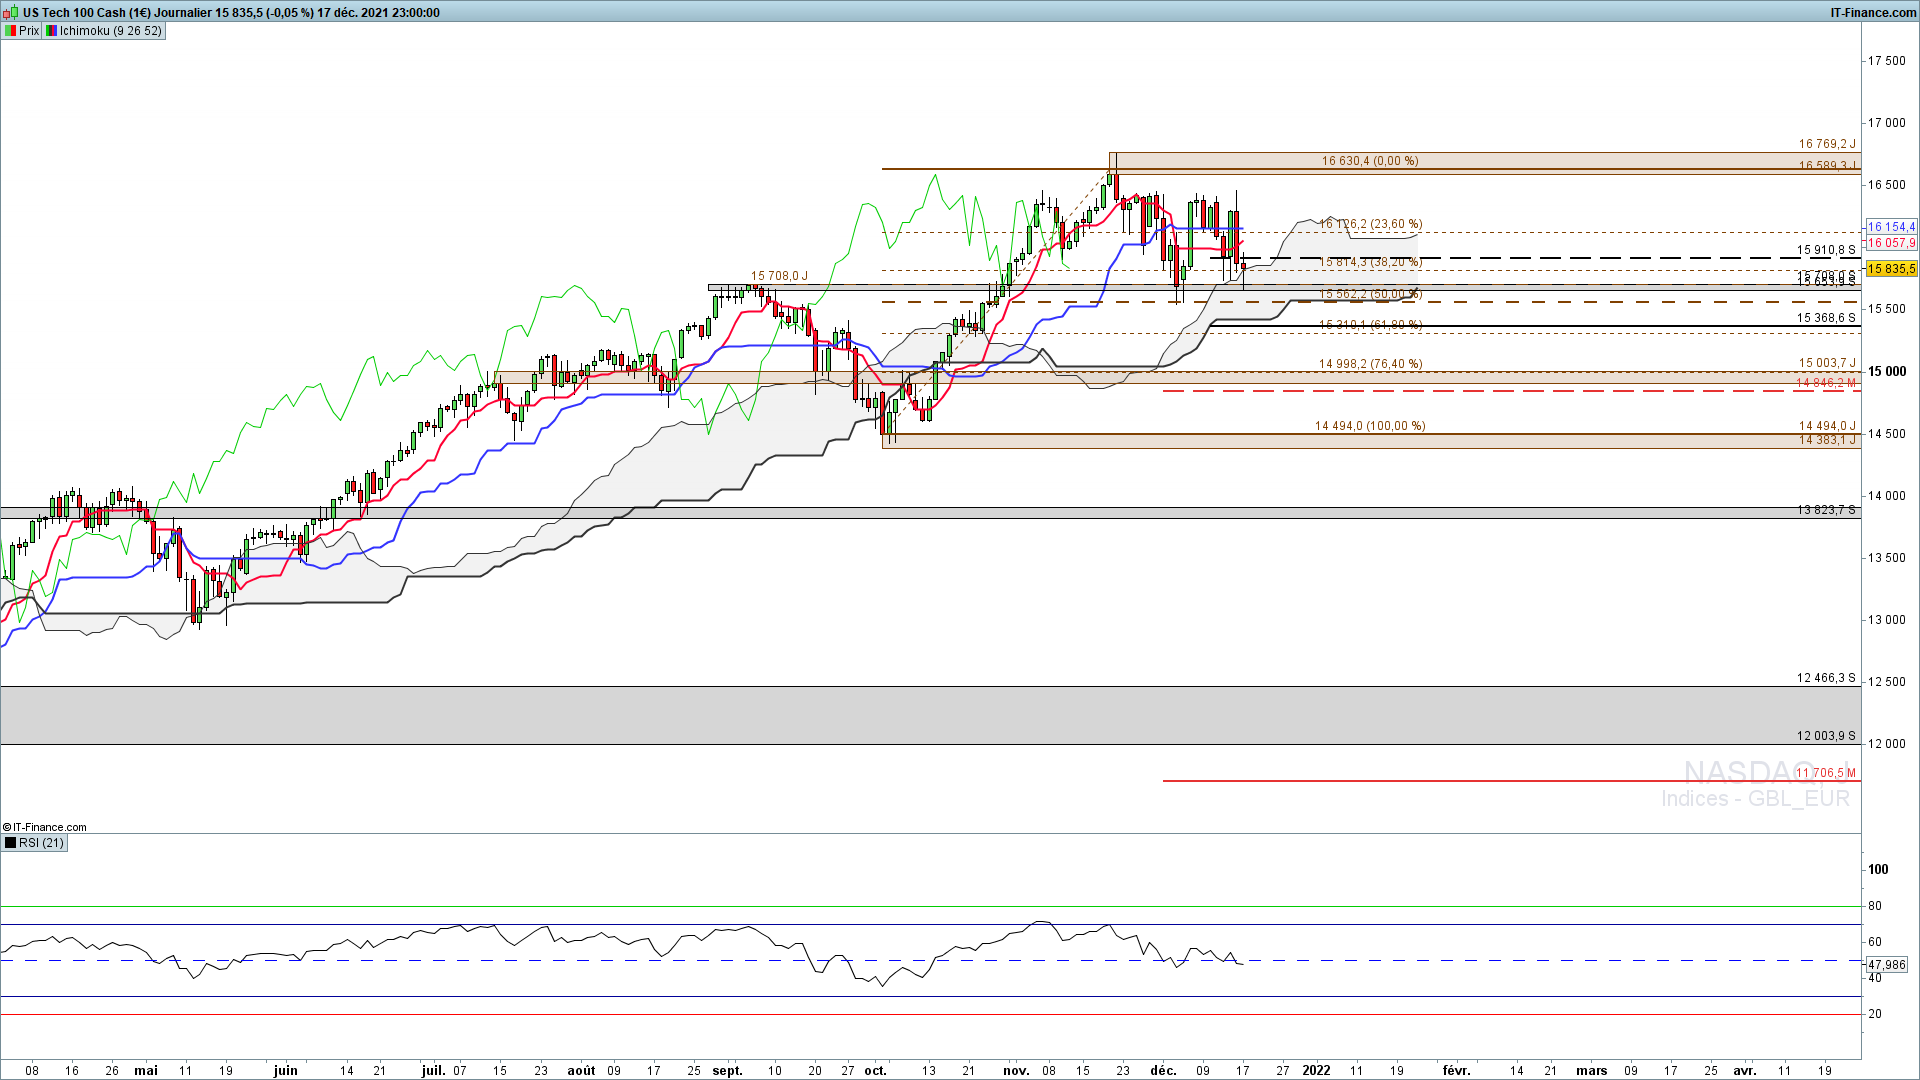1920x1080 pixels.
Task: Click the 2022 marker on the time axis
Action: click(x=1316, y=1070)
